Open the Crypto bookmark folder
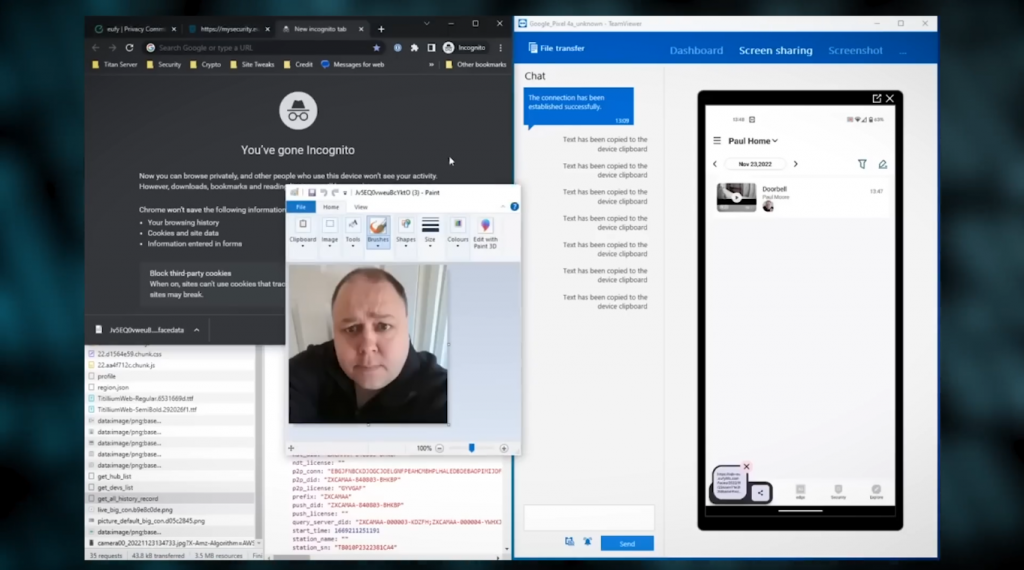 click(x=205, y=65)
